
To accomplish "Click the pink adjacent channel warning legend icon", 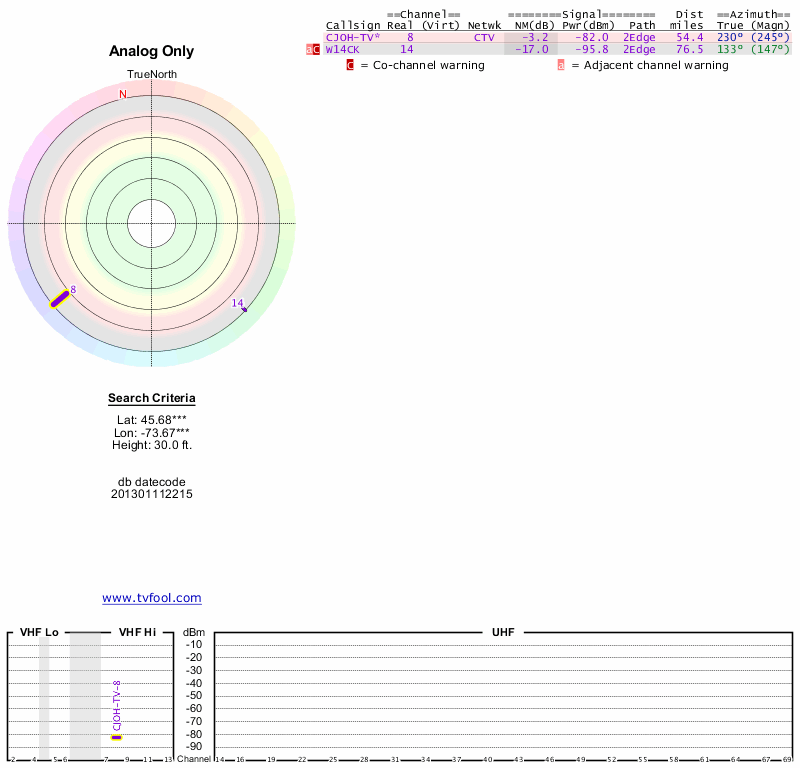I will [561, 65].
